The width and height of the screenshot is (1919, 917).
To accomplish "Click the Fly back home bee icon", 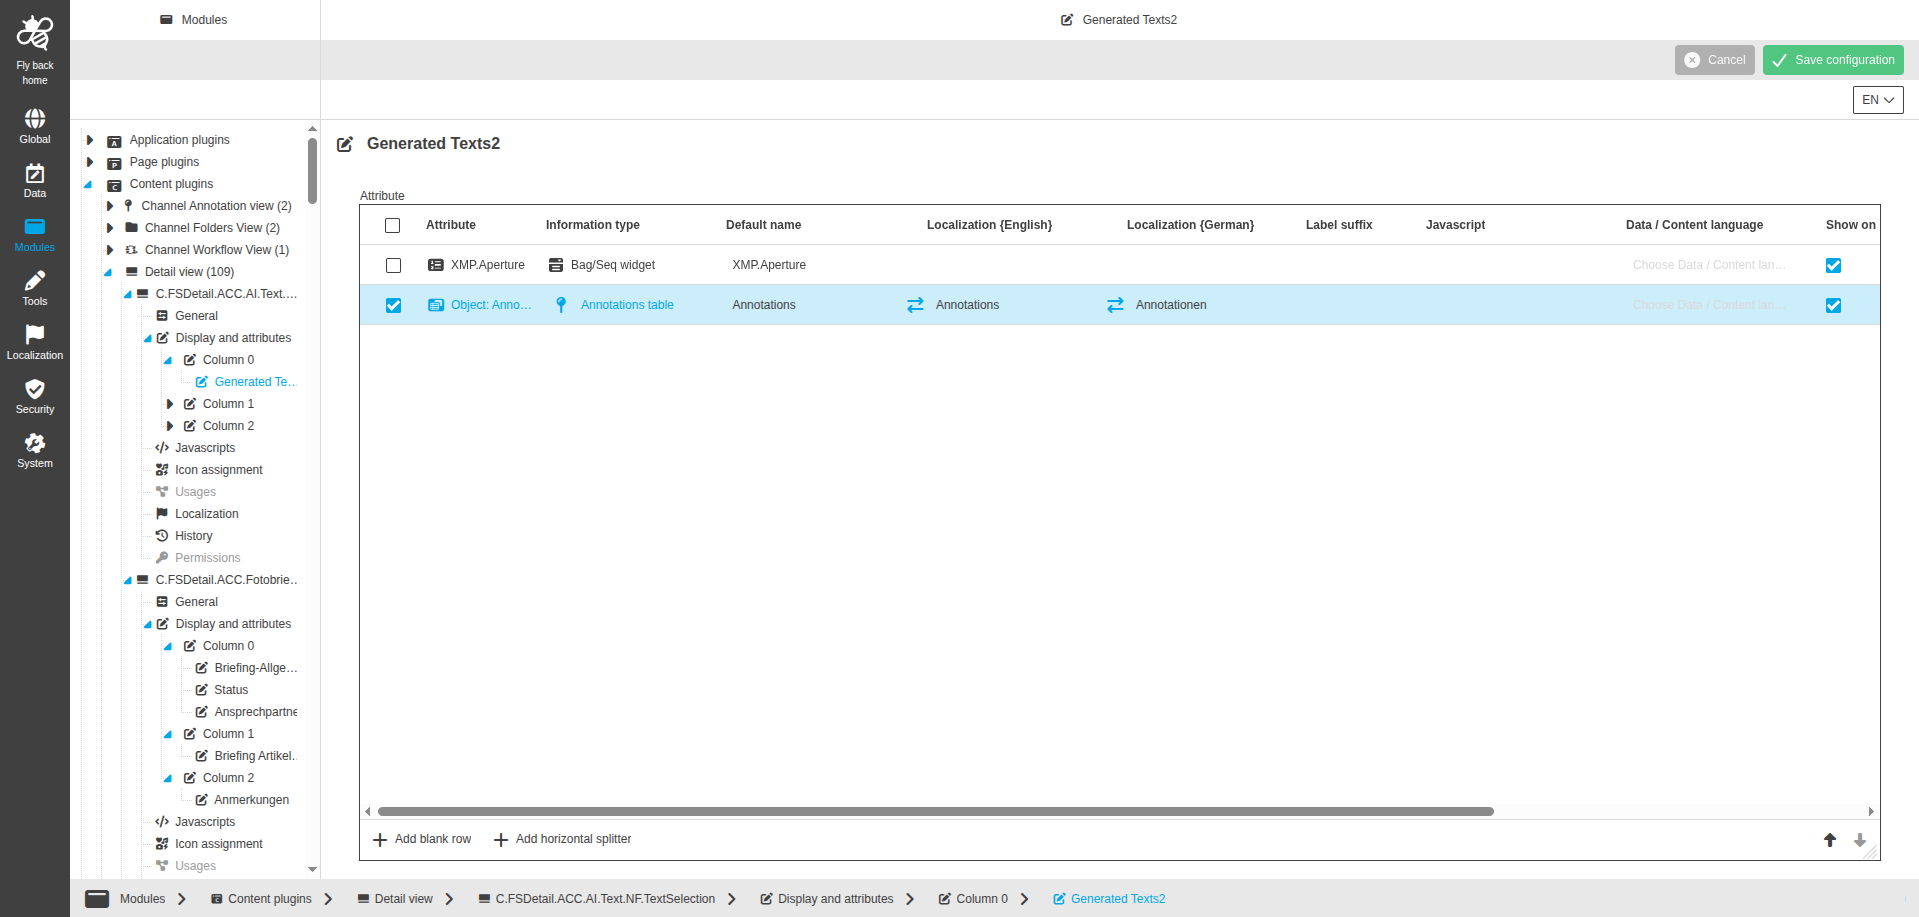I will 35,33.
